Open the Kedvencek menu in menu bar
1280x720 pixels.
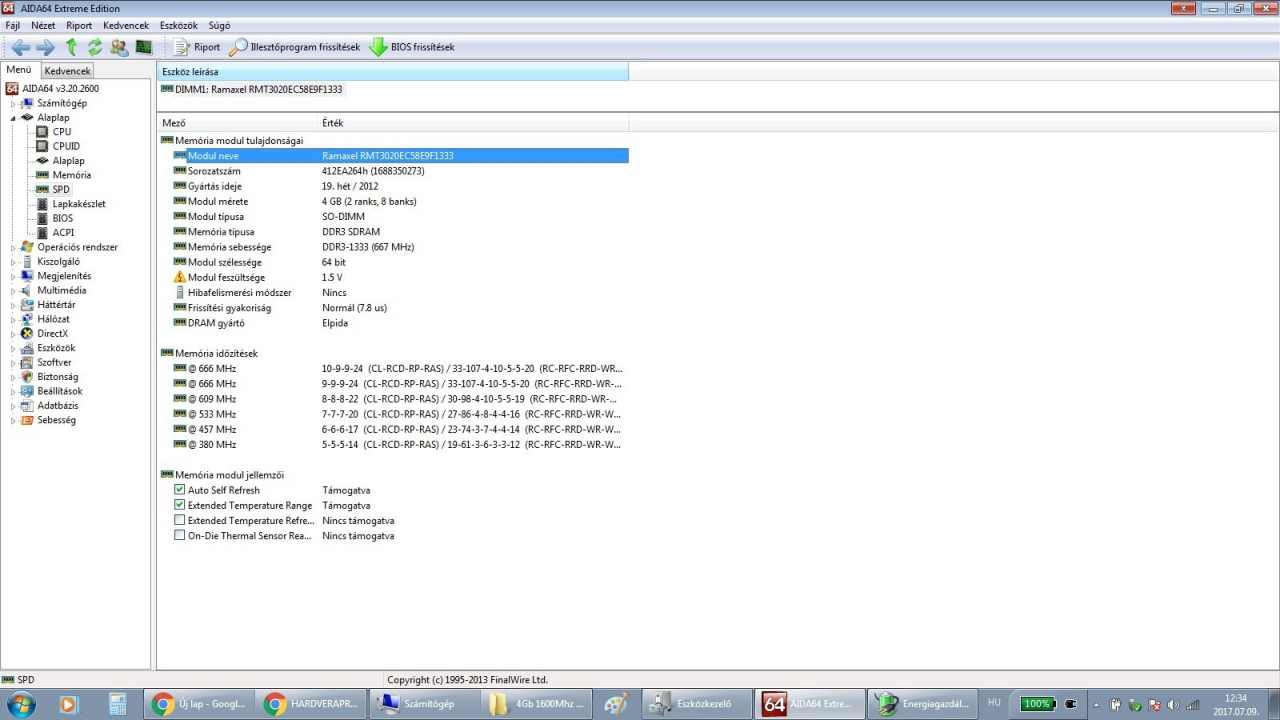(x=126, y=25)
